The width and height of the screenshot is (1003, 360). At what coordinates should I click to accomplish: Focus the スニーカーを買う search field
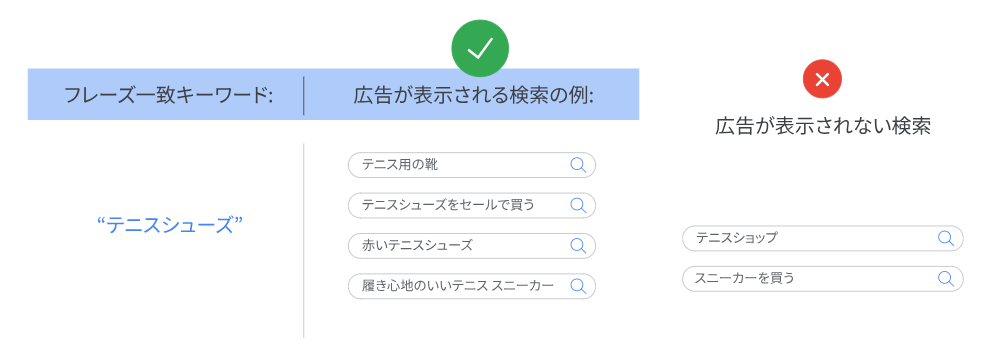click(x=823, y=278)
